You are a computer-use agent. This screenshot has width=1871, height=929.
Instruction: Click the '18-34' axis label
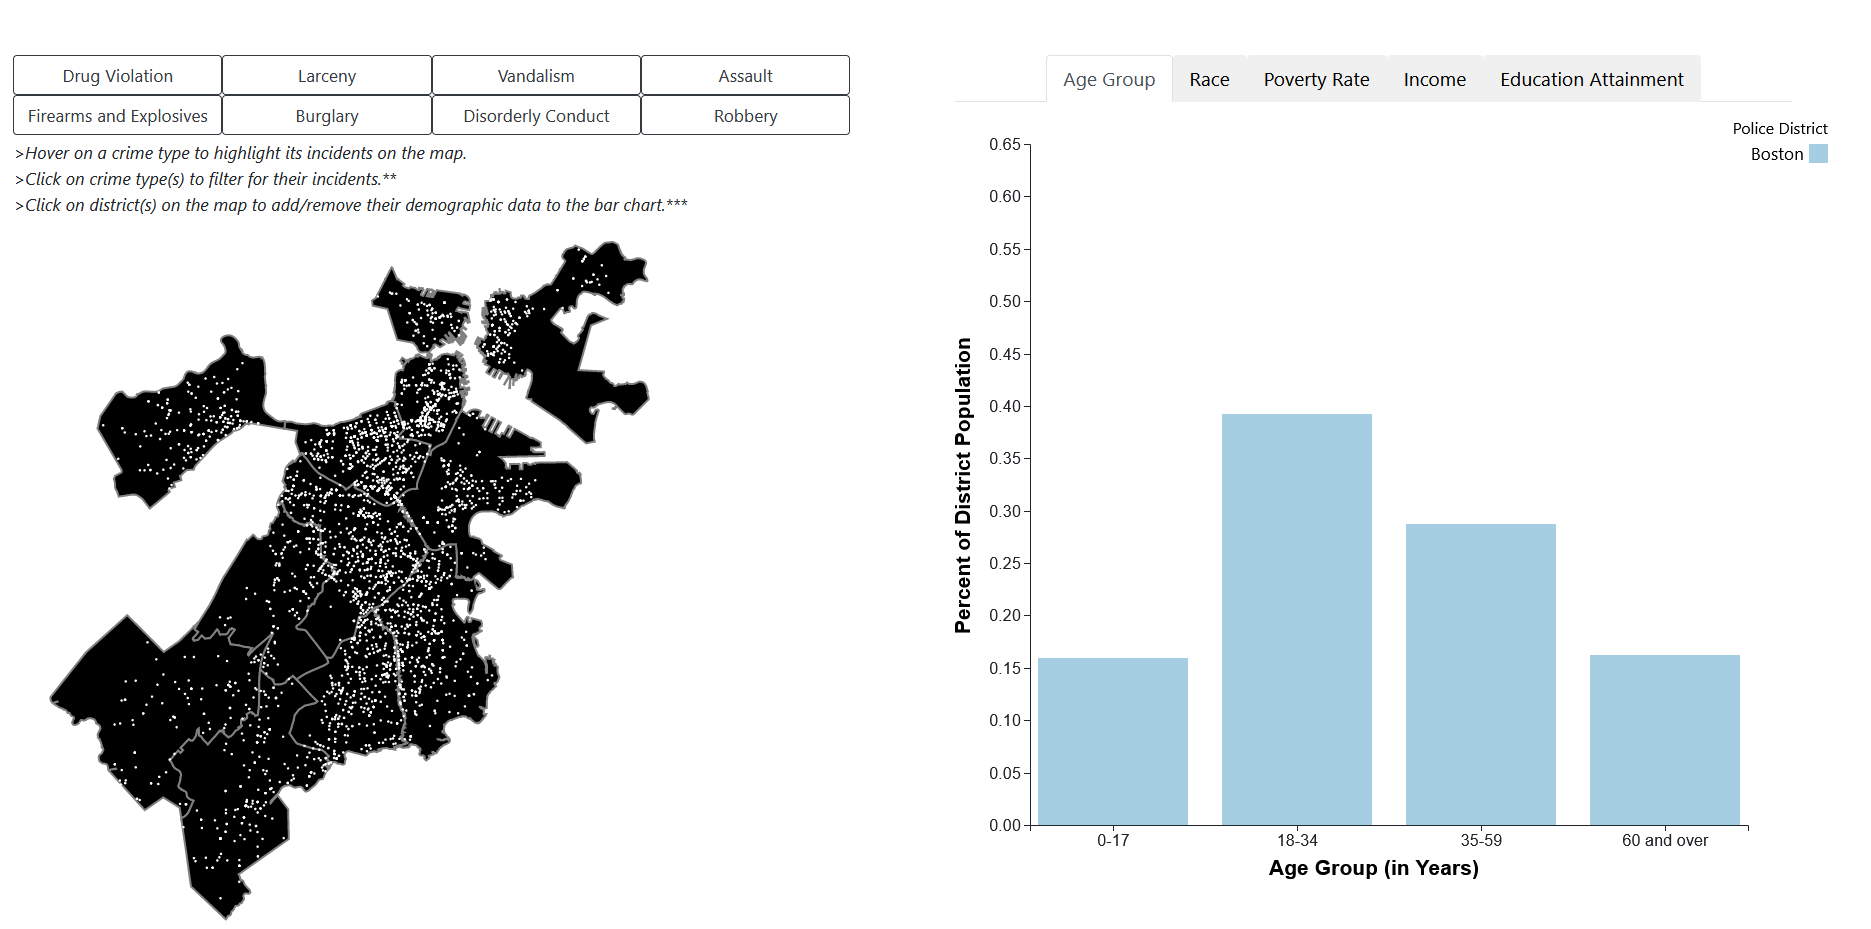1297,840
